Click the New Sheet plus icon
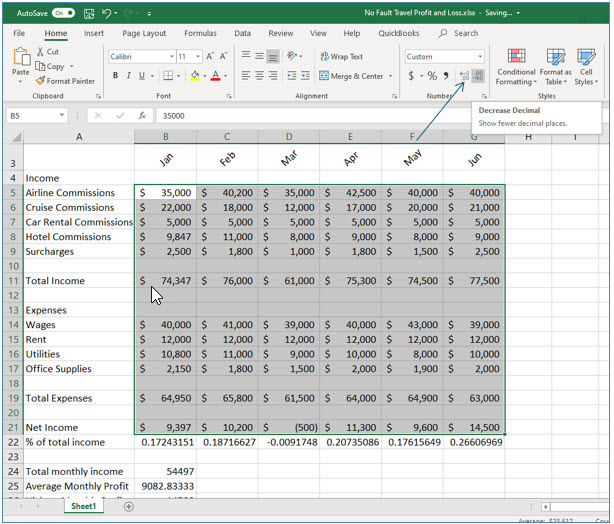 pos(128,507)
